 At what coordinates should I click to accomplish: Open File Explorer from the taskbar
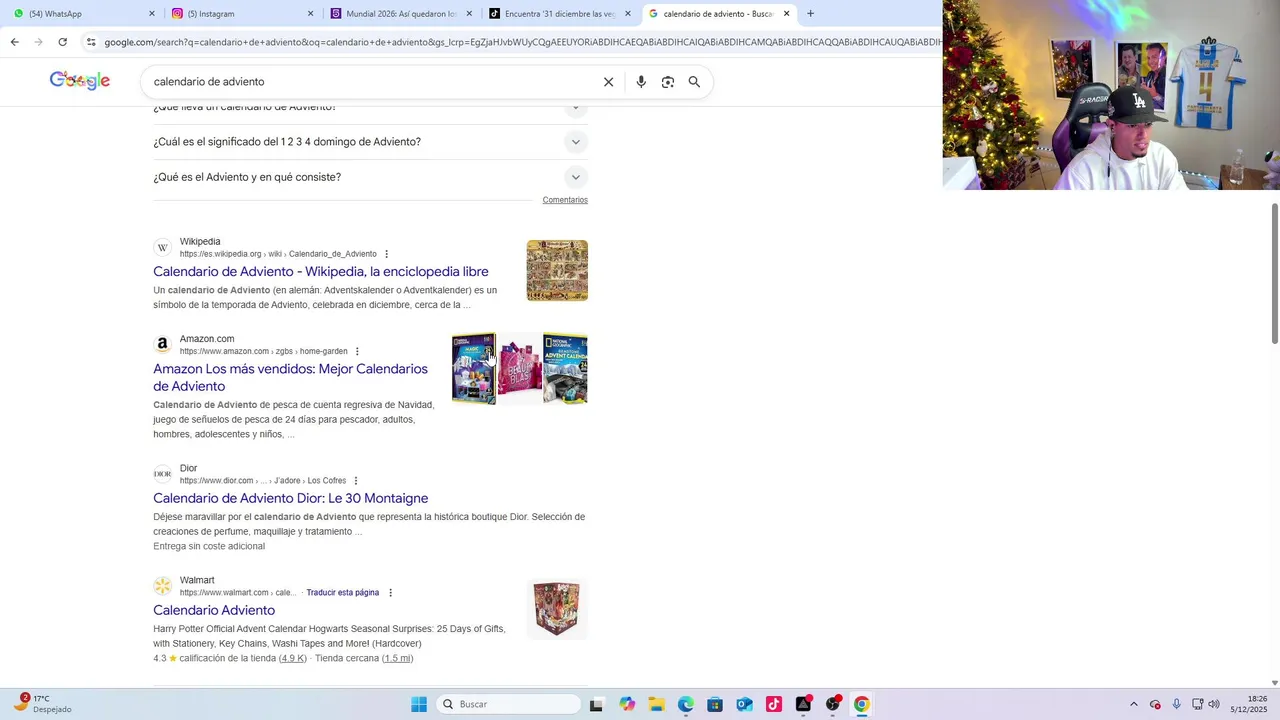point(656,704)
